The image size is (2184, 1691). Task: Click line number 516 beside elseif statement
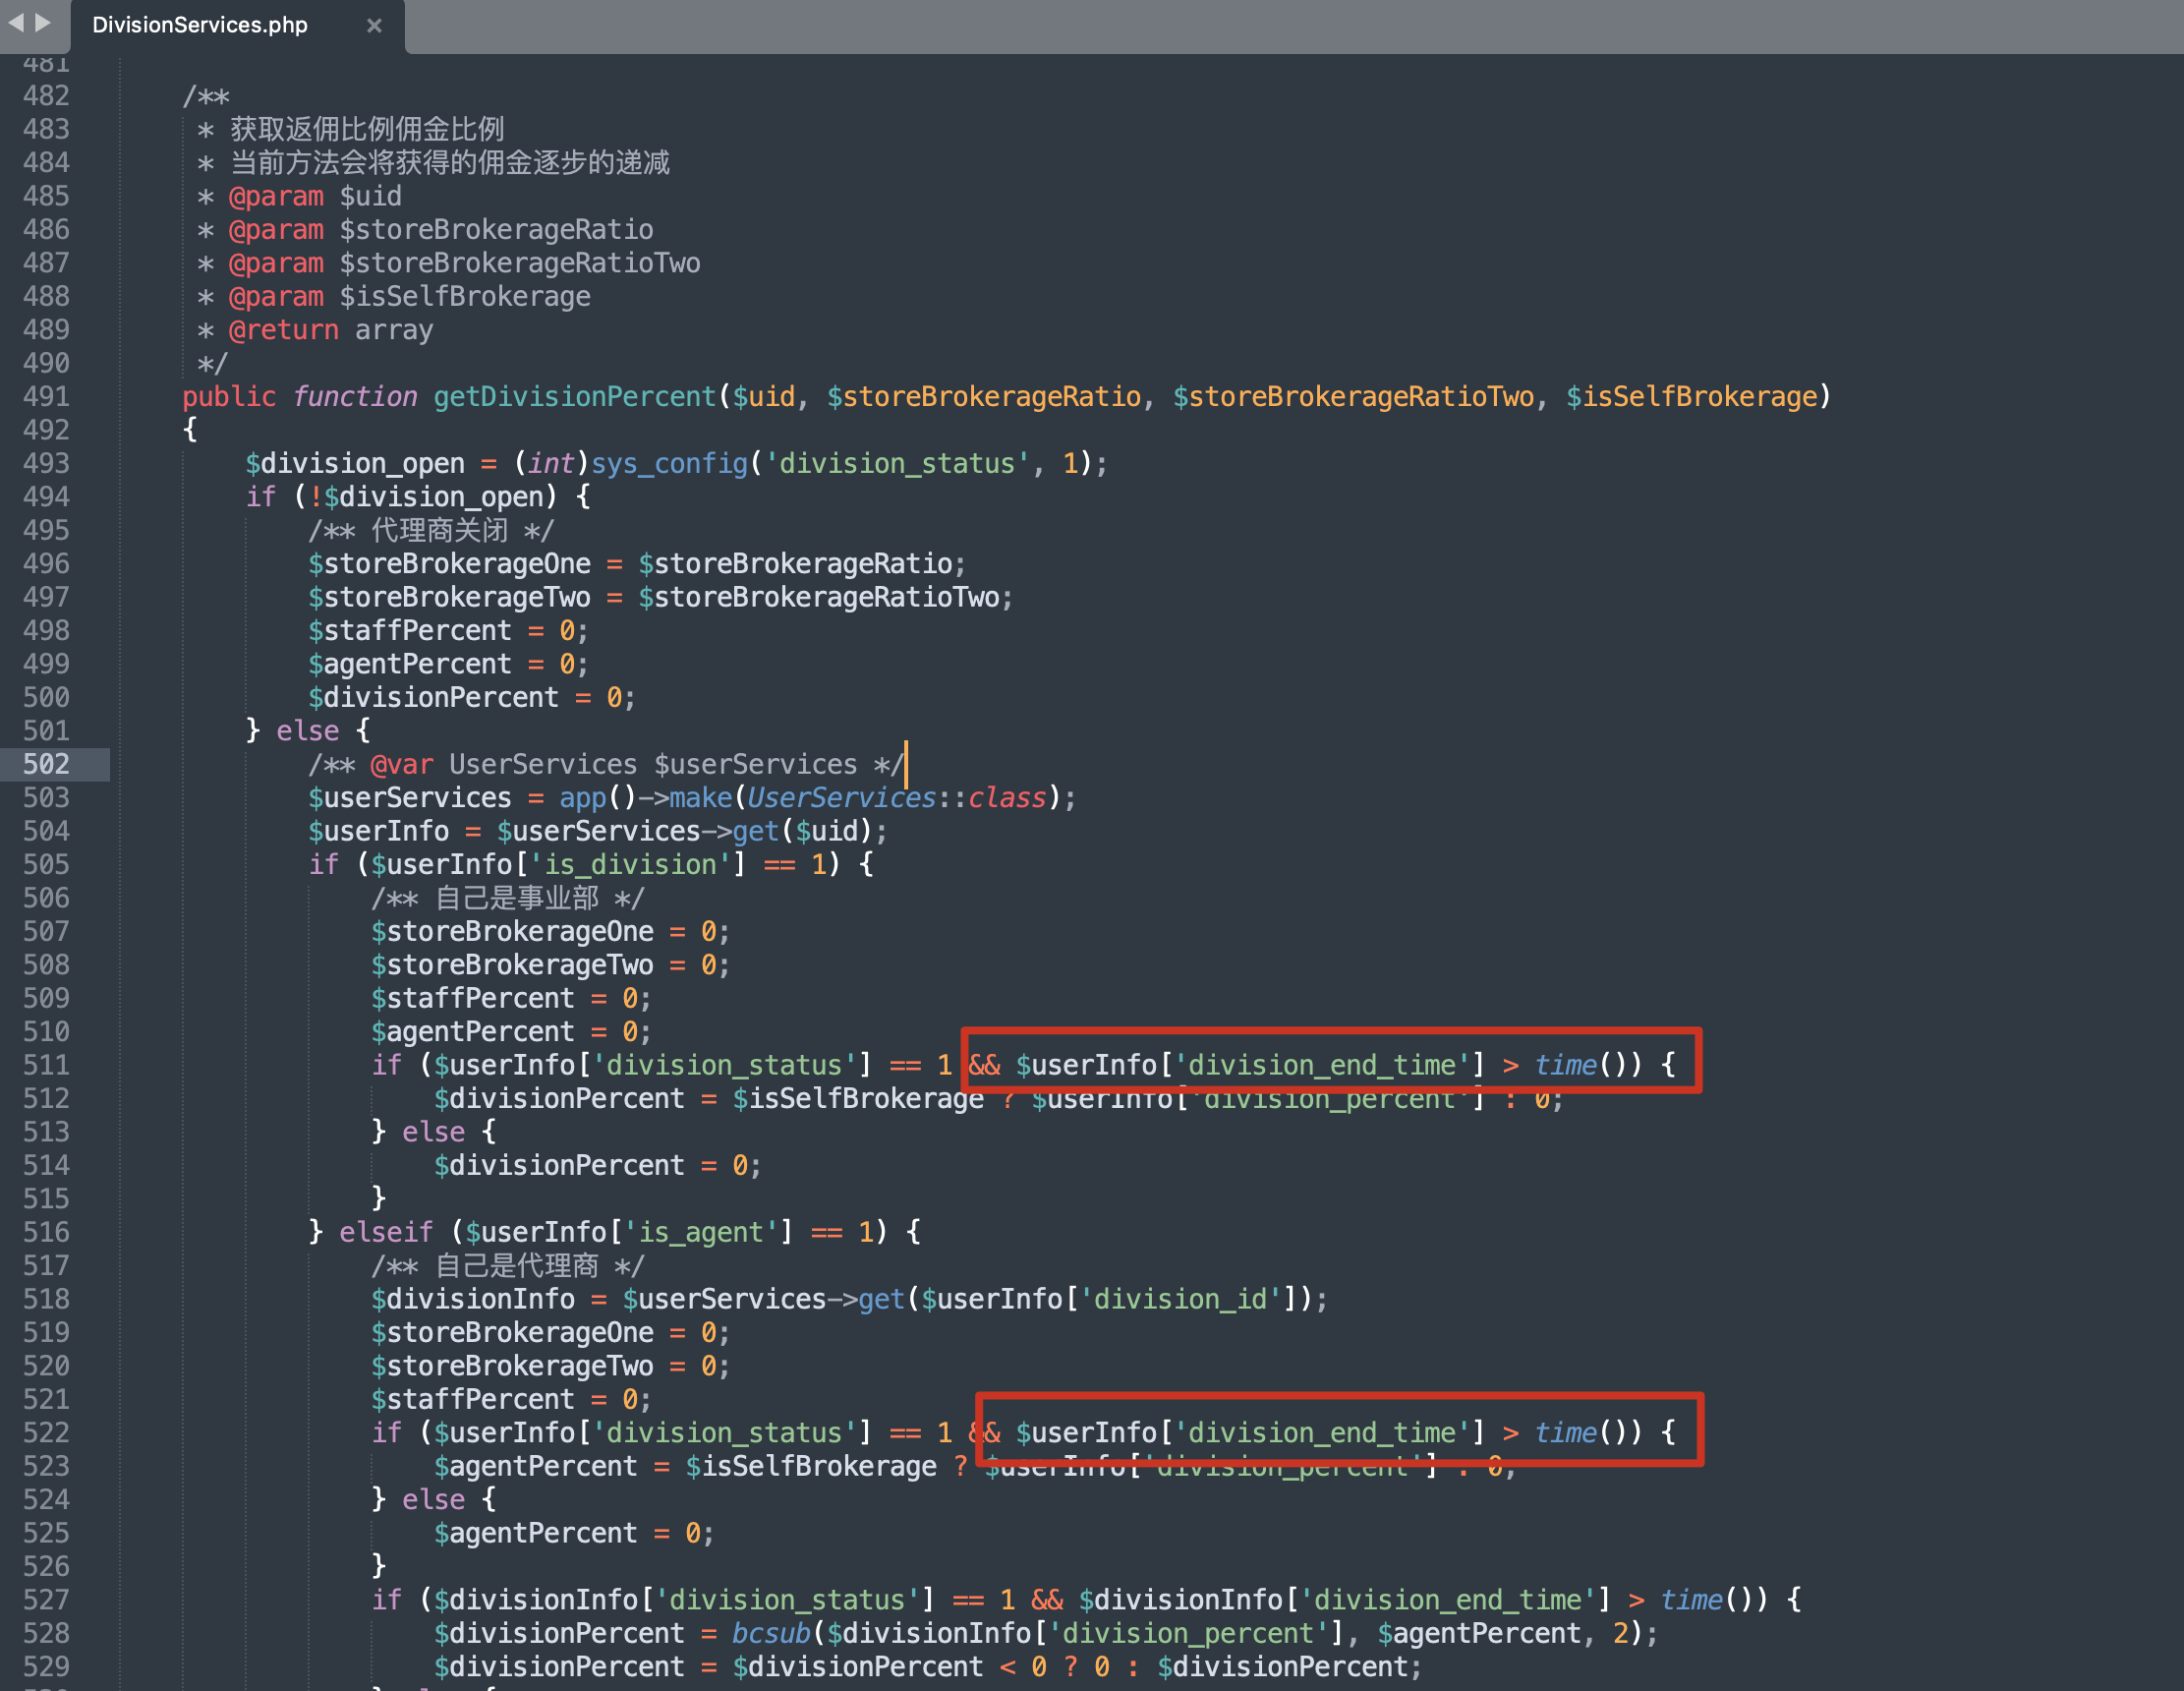tap(46, 1232)
